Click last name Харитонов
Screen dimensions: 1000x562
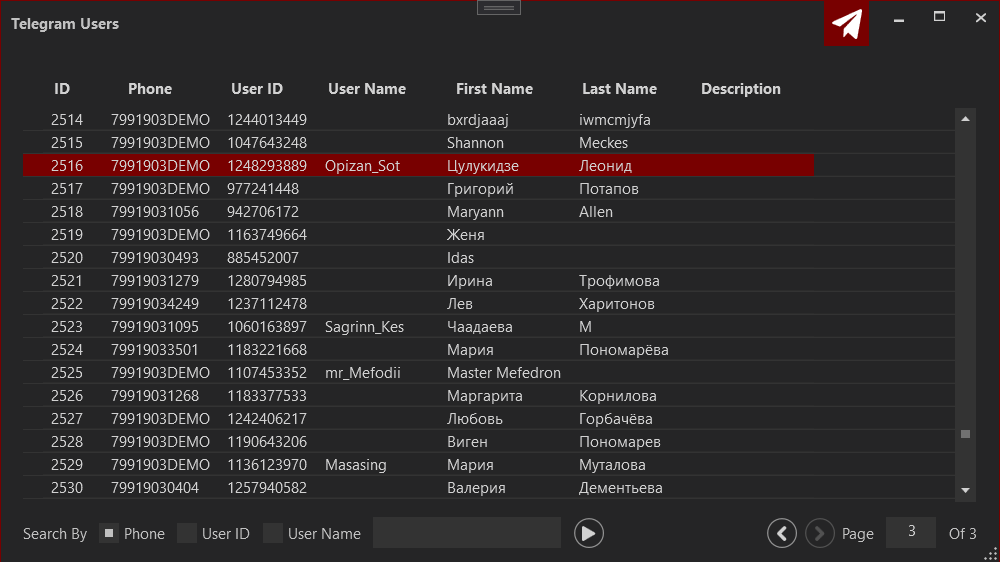tap(616, 304)
